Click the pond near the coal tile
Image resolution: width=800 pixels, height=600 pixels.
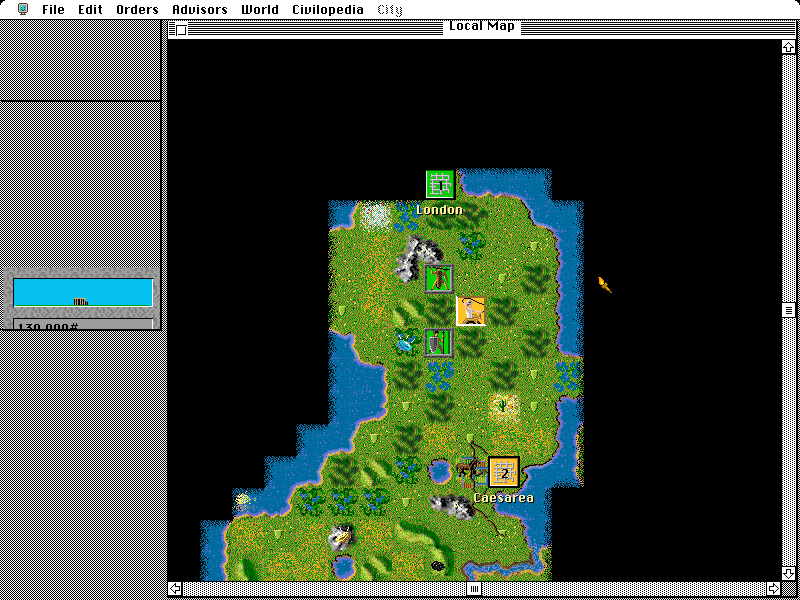coord(344,566)
